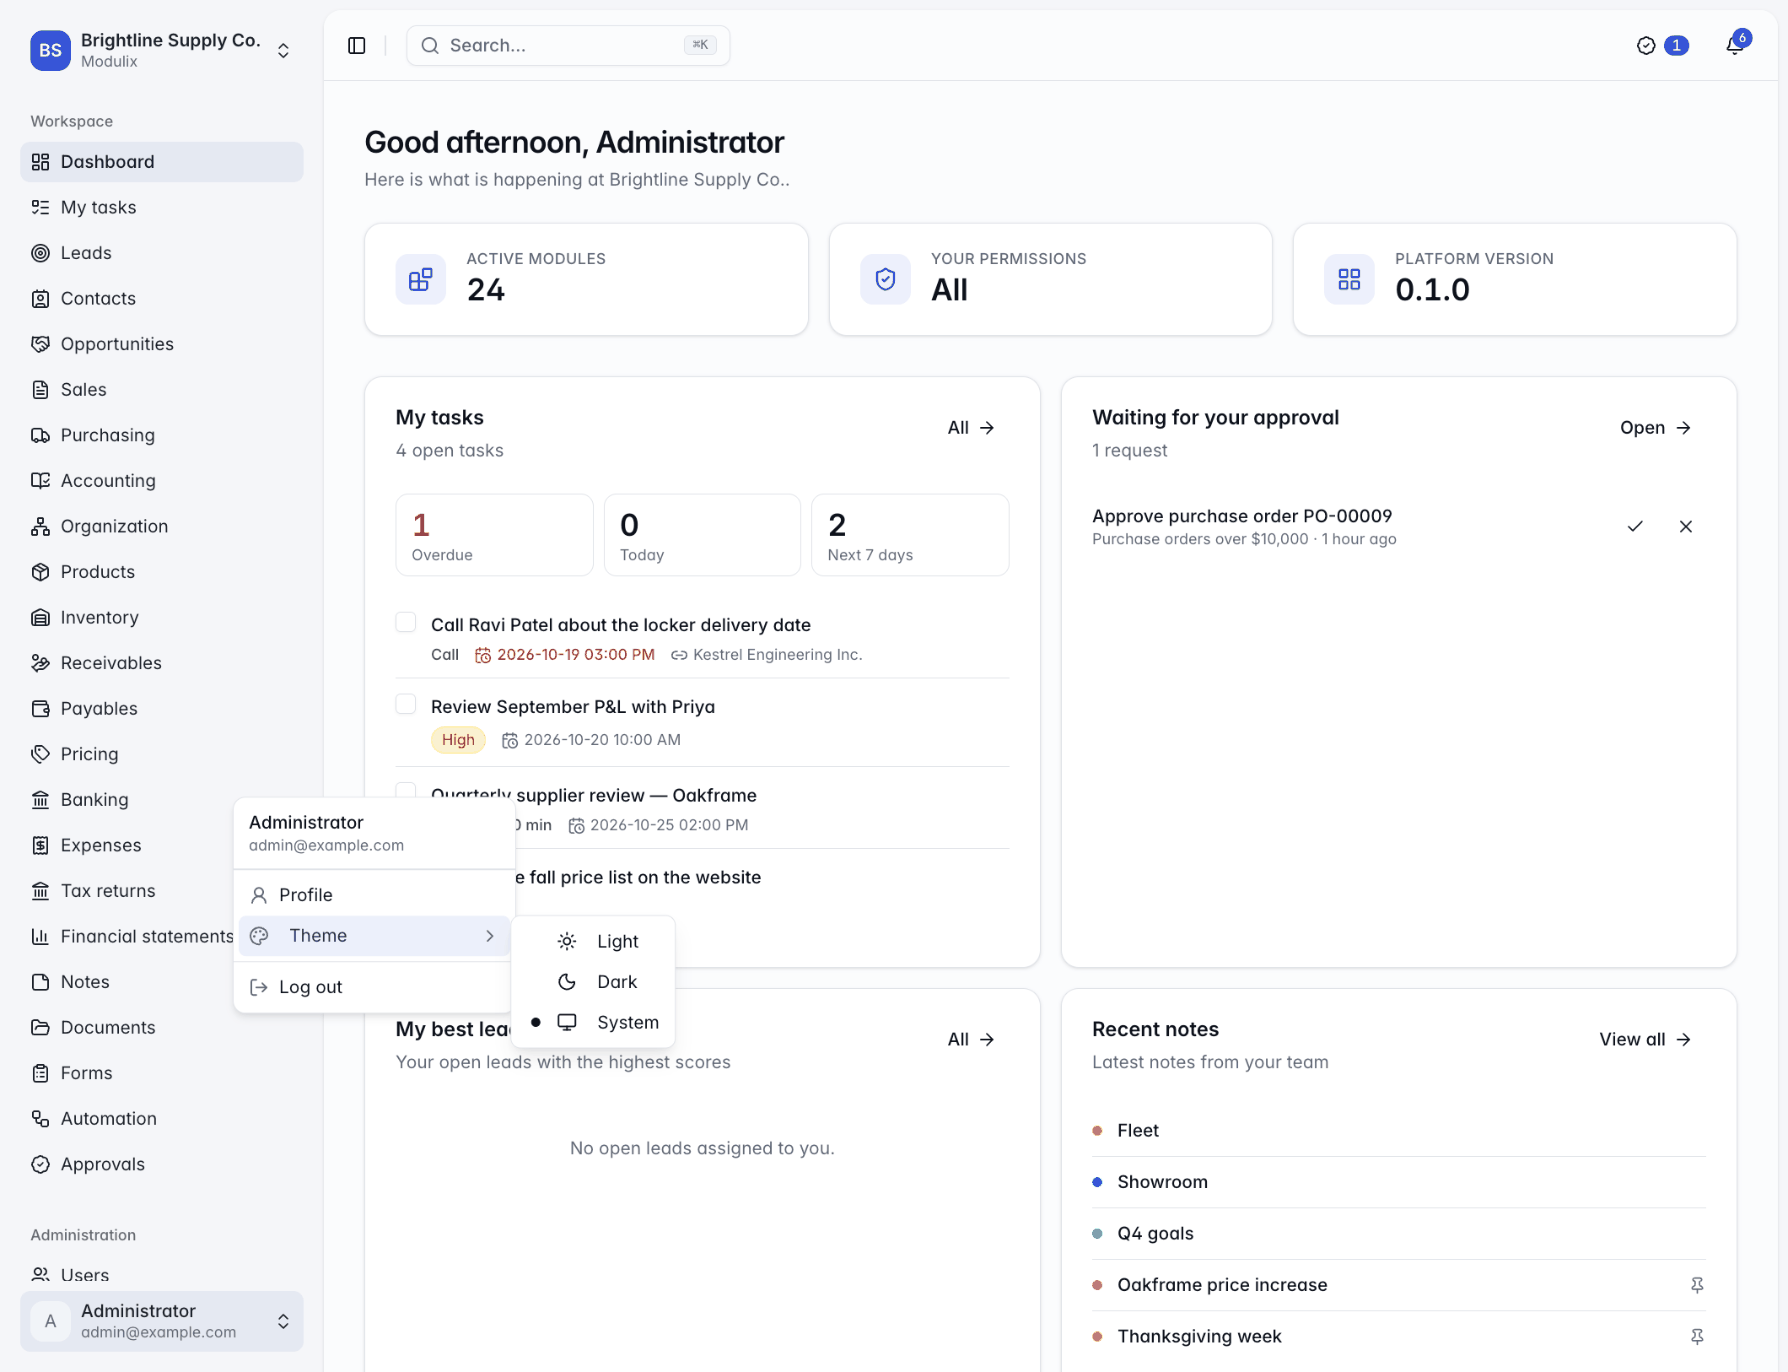The width and height of the screenshot is (1788, 1372).
Task: Expand the Theme submenu arrow
Action: coord(490,936)
